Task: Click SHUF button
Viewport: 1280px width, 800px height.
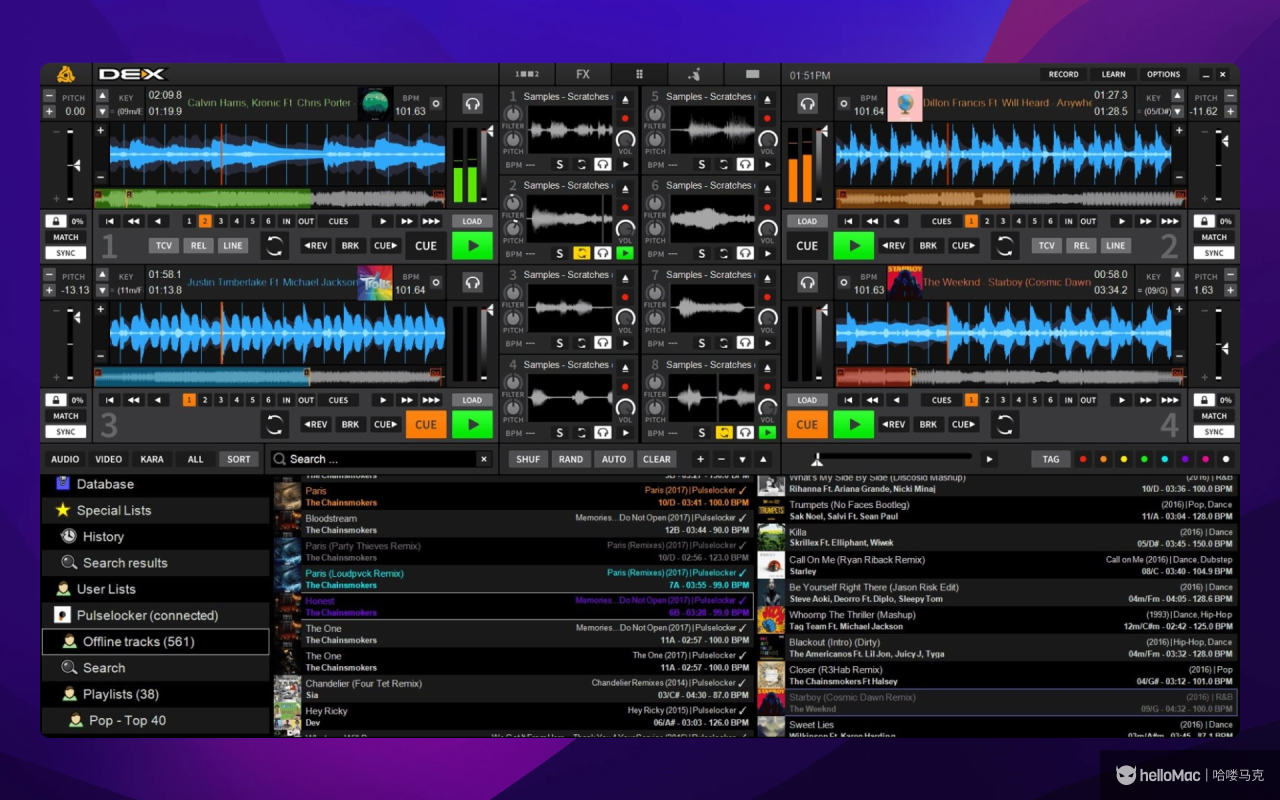Action: pyautogui.click(x=528, y=459)
